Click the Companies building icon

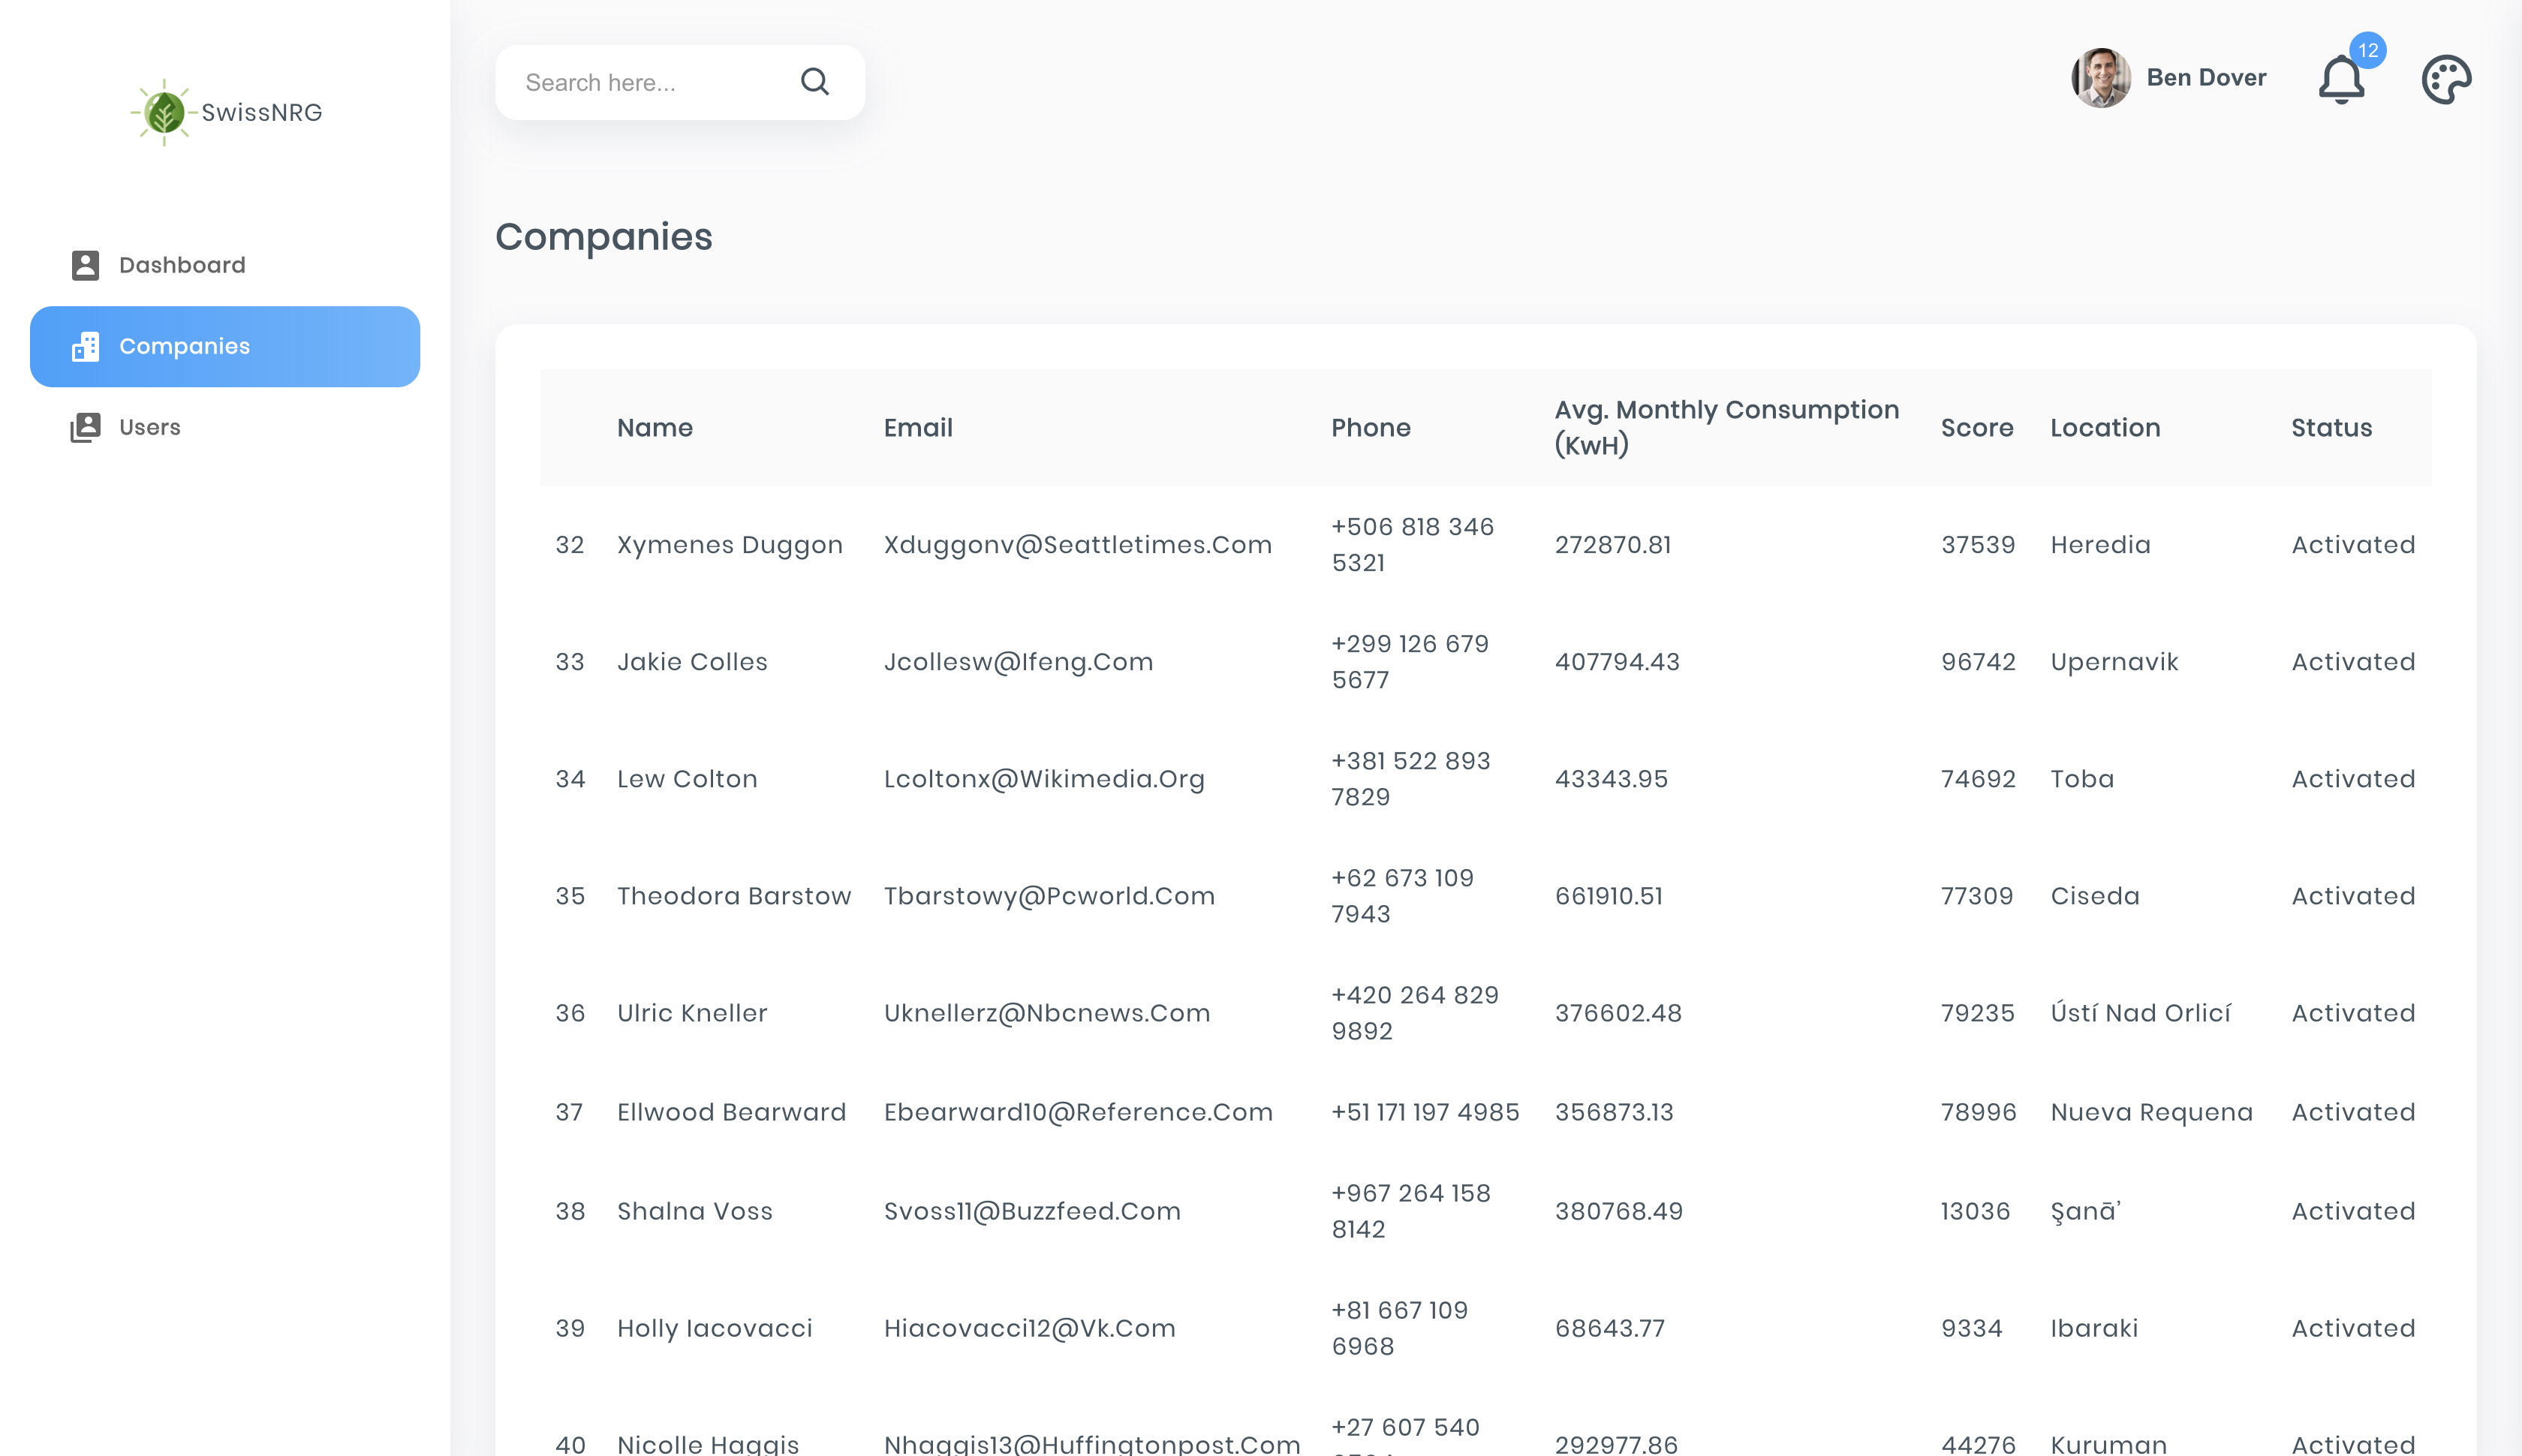86,346
